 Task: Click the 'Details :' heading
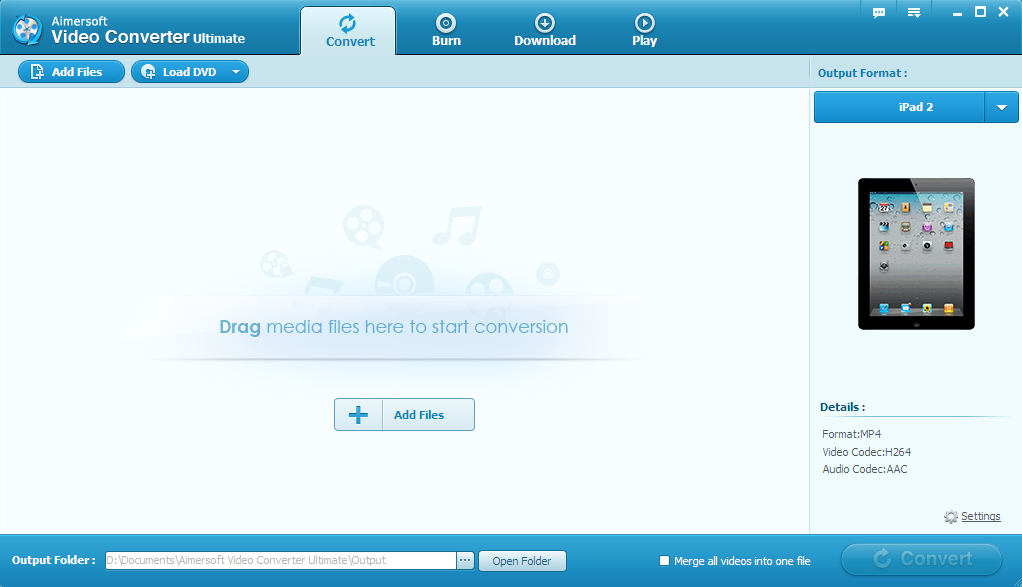[x=842, y=407]
